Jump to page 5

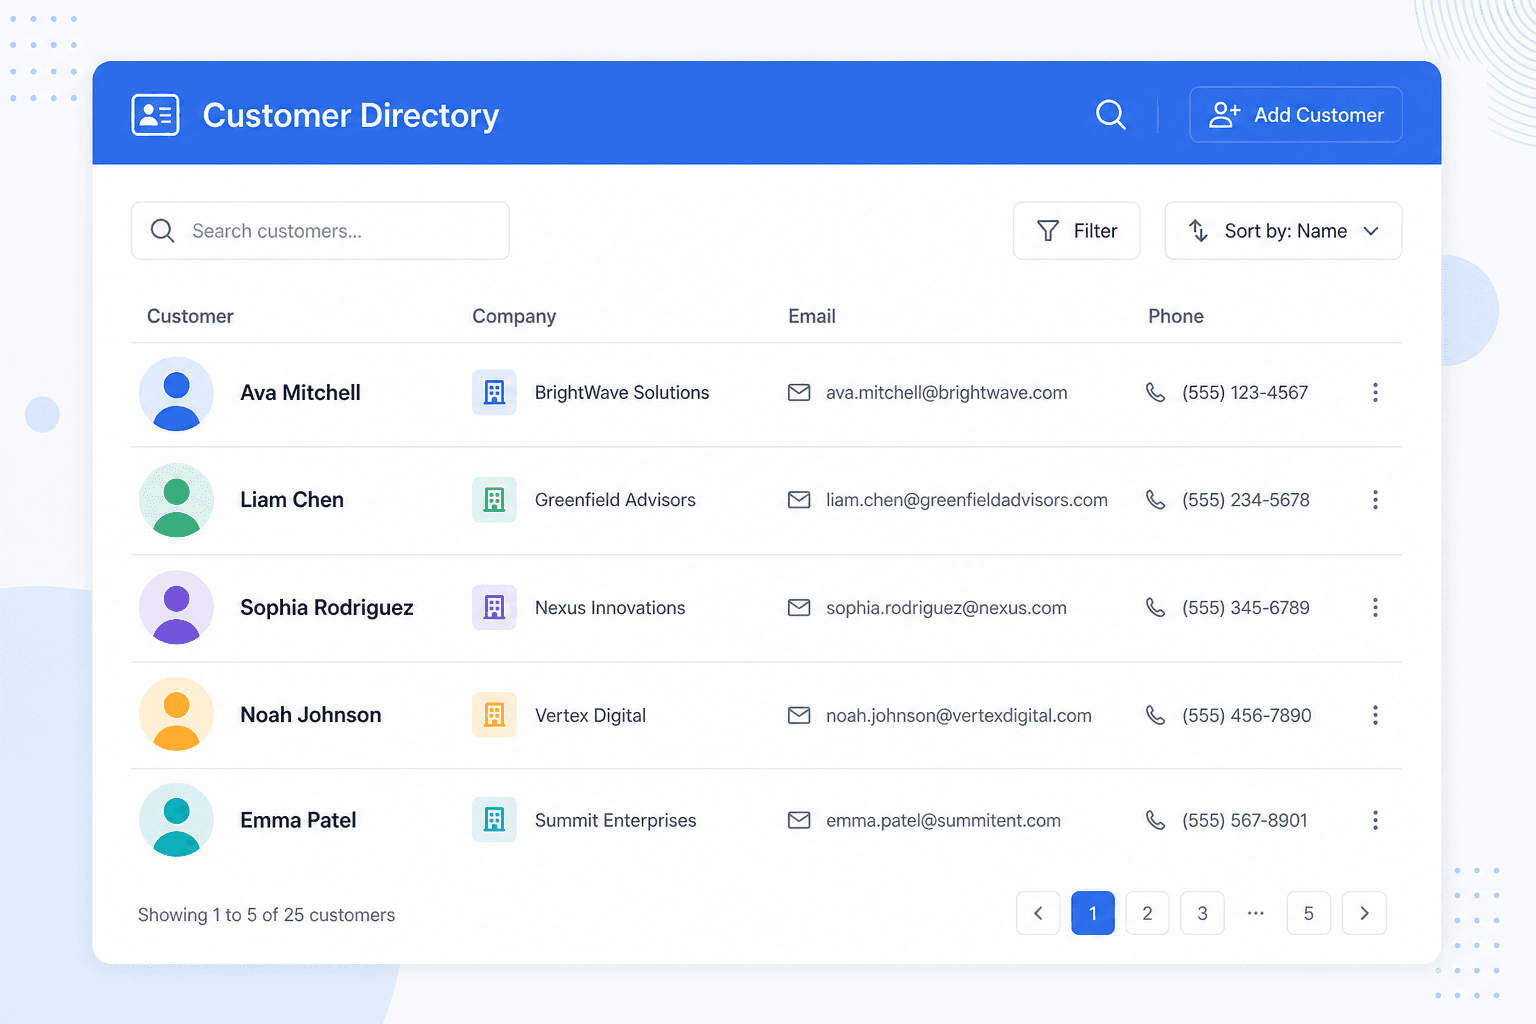point(1308,913)
